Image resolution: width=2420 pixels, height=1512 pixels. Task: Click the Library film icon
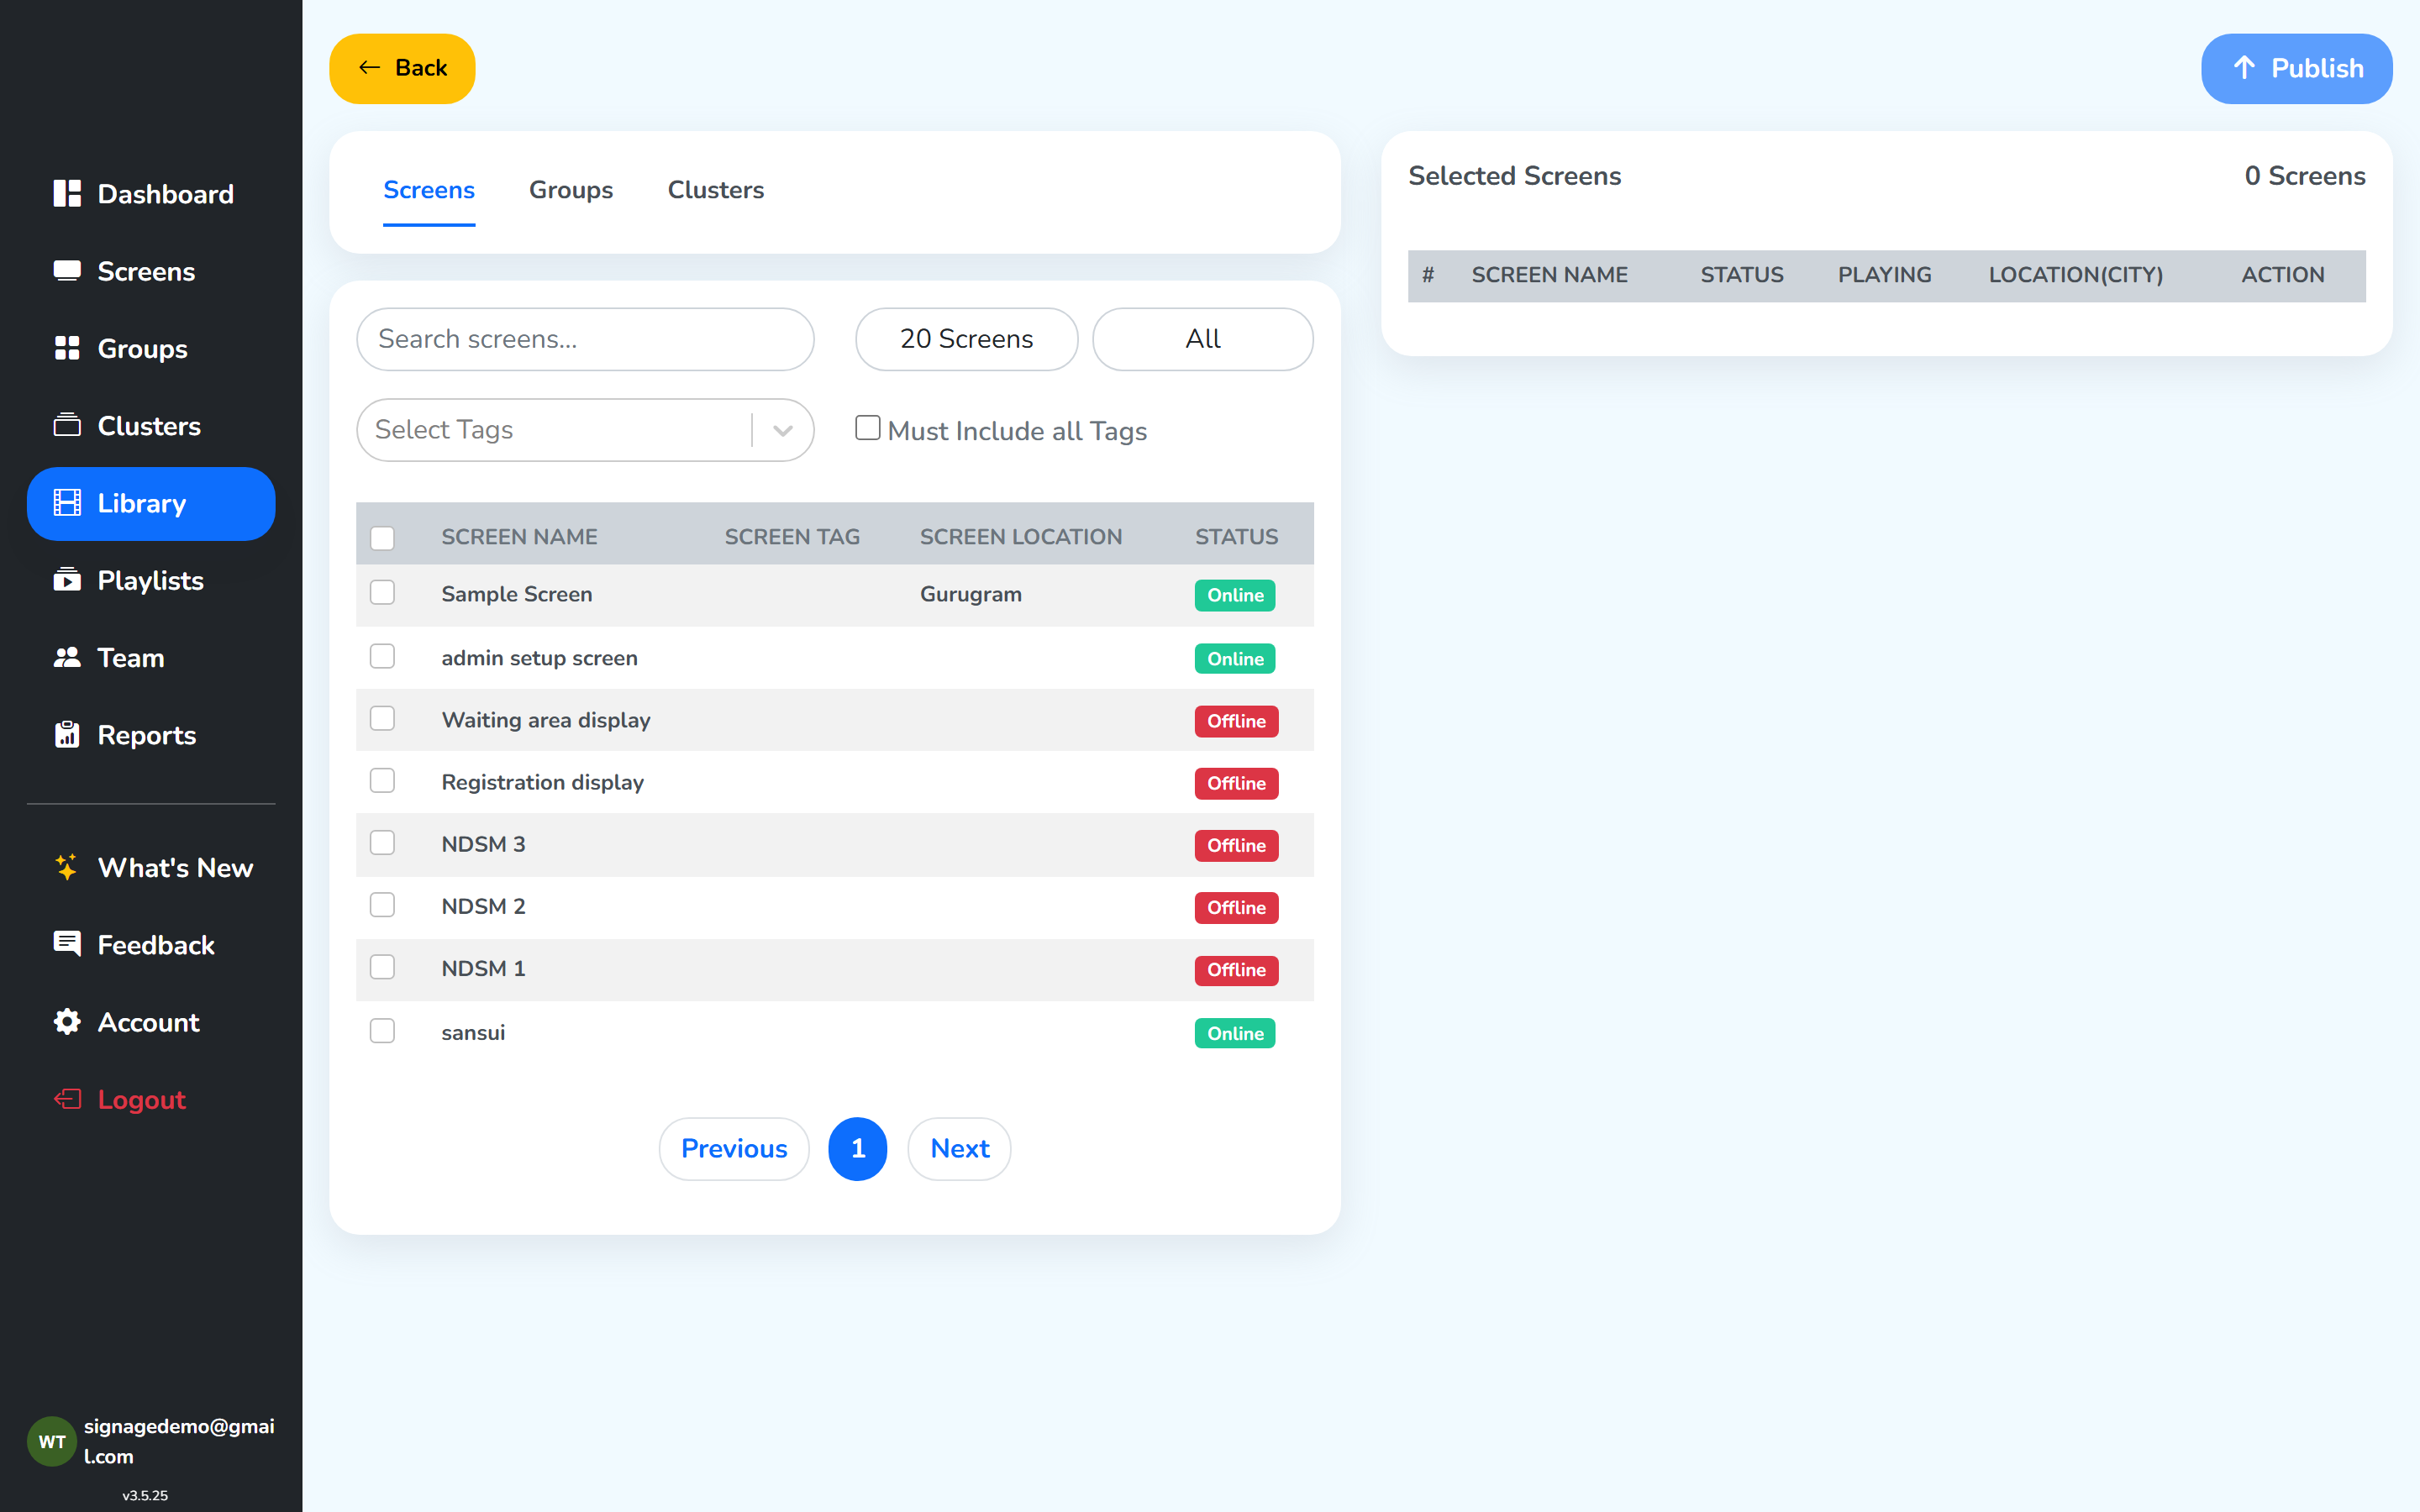tap(67, 503)
